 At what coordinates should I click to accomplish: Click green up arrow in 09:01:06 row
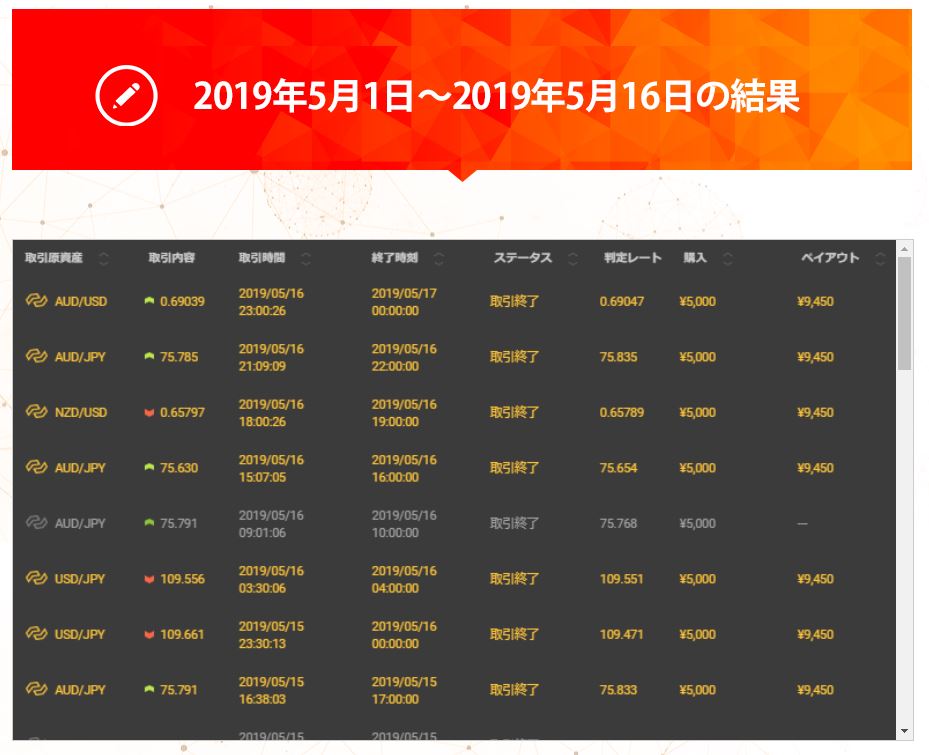149,523
